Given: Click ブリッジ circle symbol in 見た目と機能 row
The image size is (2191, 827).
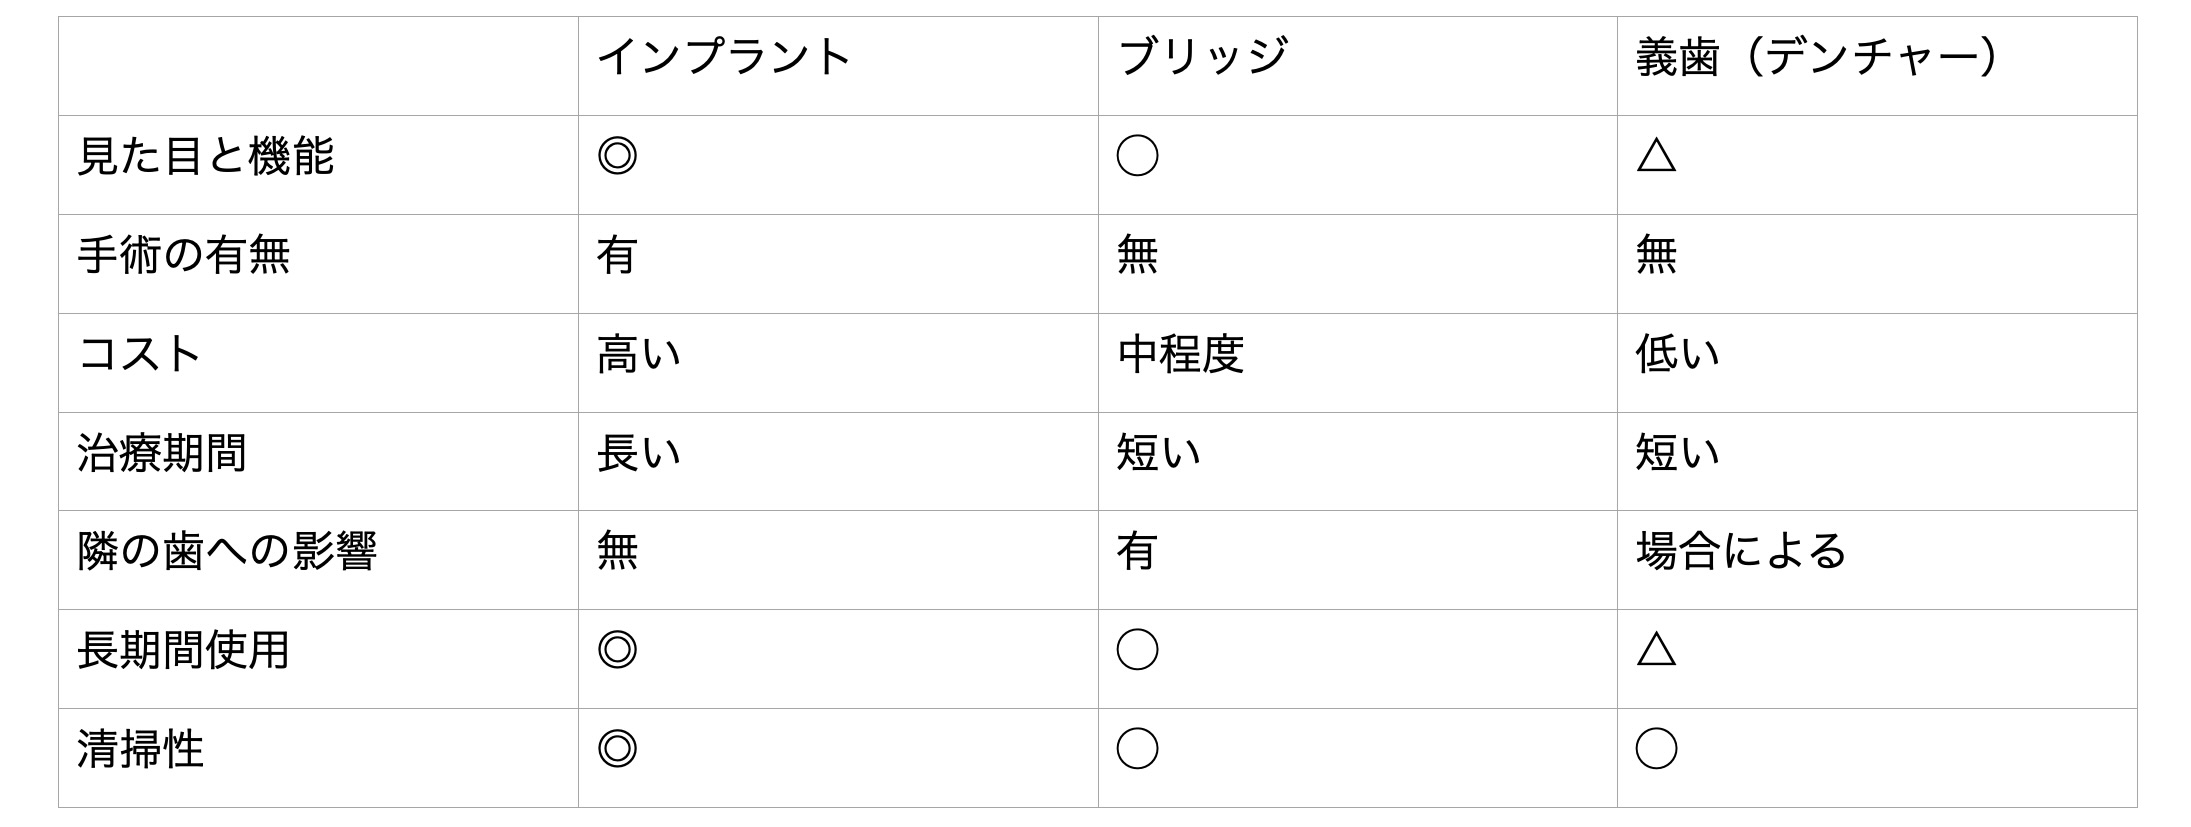Looking at the screenshot, I should pyautogui.click(x=1137, y=156).
